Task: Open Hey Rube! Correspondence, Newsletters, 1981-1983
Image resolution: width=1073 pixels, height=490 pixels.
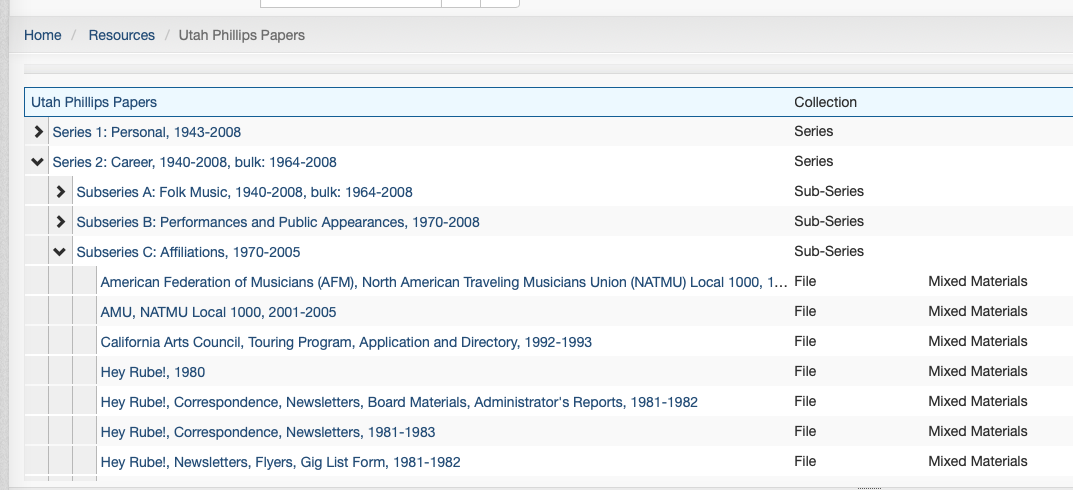Action: (x=268, y=432)
